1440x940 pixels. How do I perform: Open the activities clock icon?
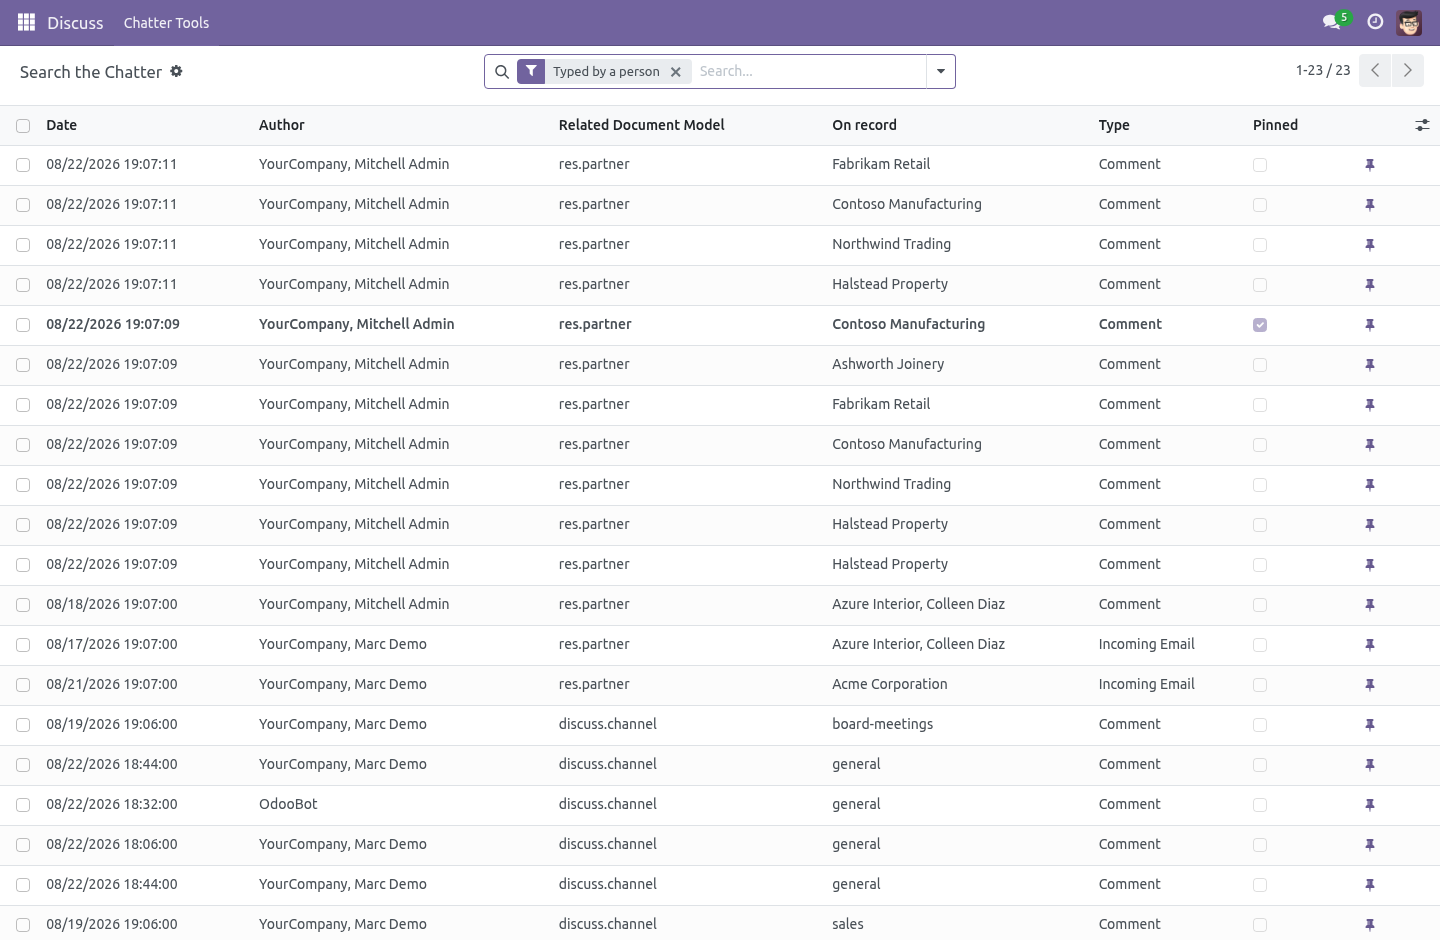point(1375,22)
